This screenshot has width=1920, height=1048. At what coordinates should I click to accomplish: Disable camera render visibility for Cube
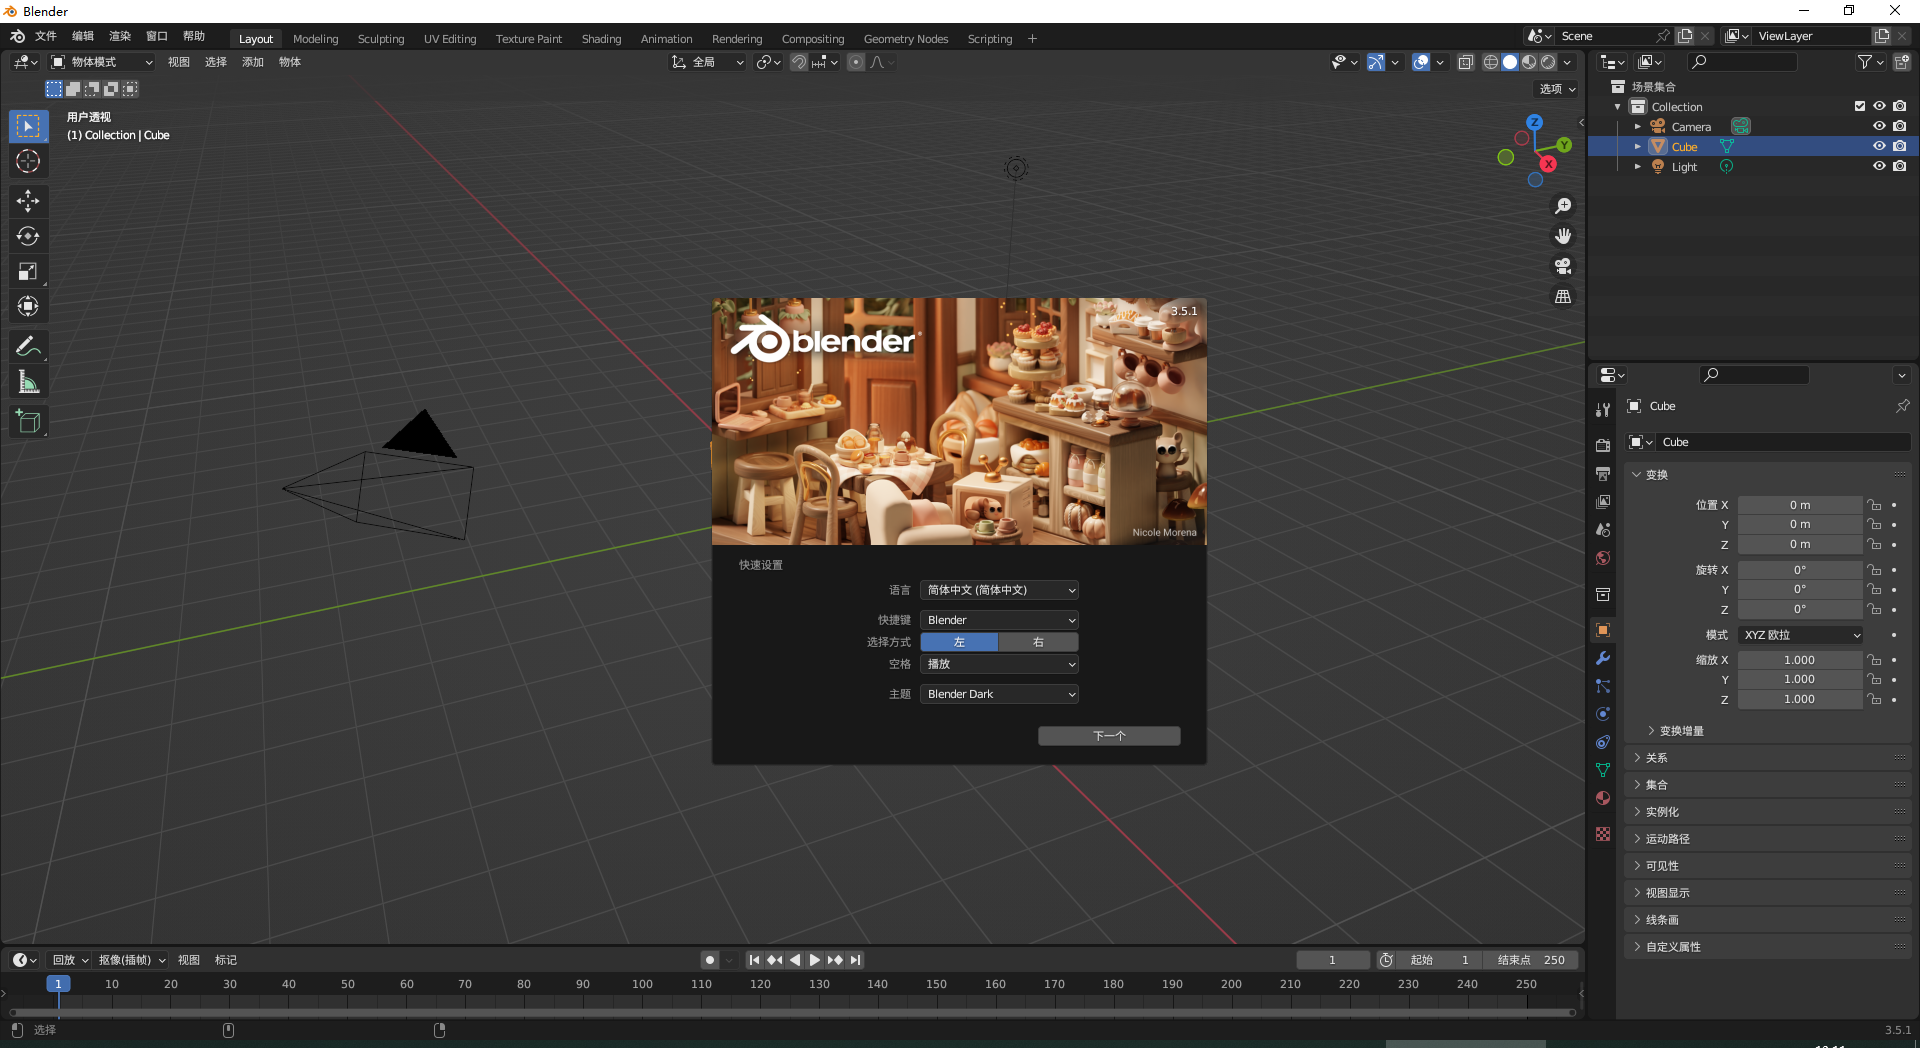(1900, 146)
